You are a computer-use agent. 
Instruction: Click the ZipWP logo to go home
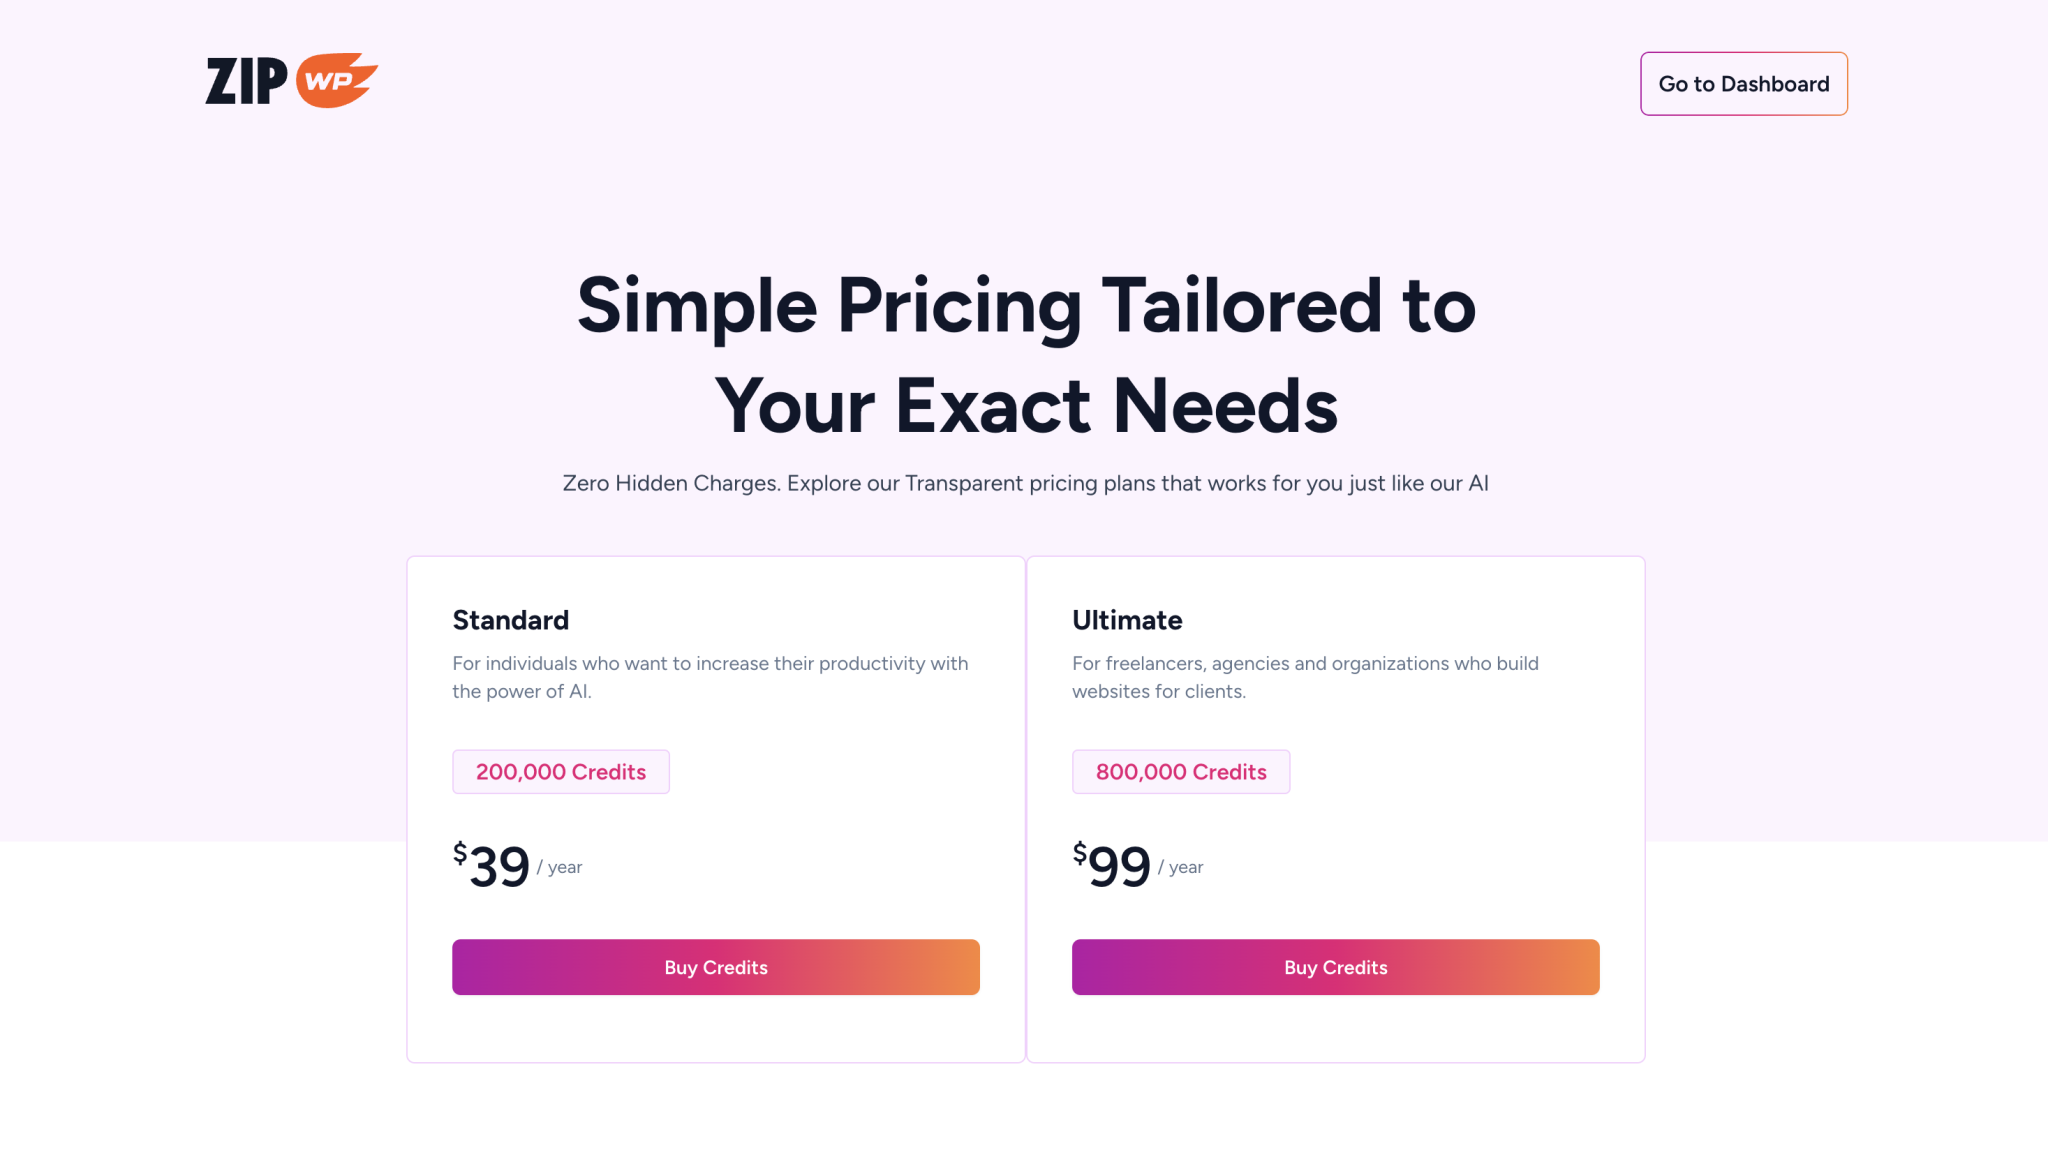coord(290,80)
